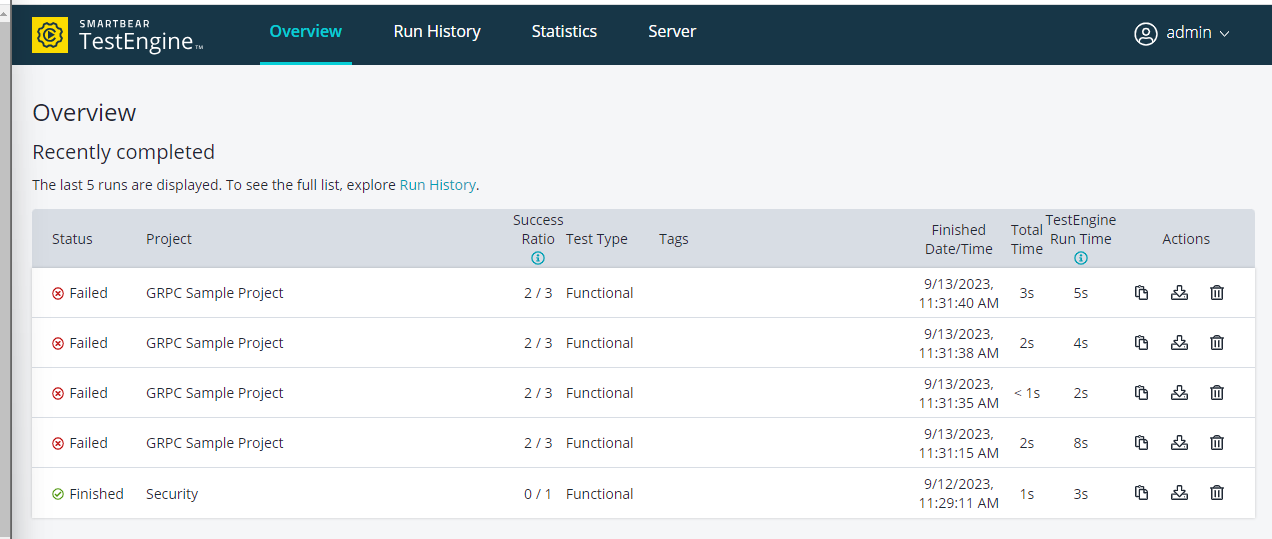Click the Finished Date/Time column header
1272x539 pixels.
click(958, 239)
